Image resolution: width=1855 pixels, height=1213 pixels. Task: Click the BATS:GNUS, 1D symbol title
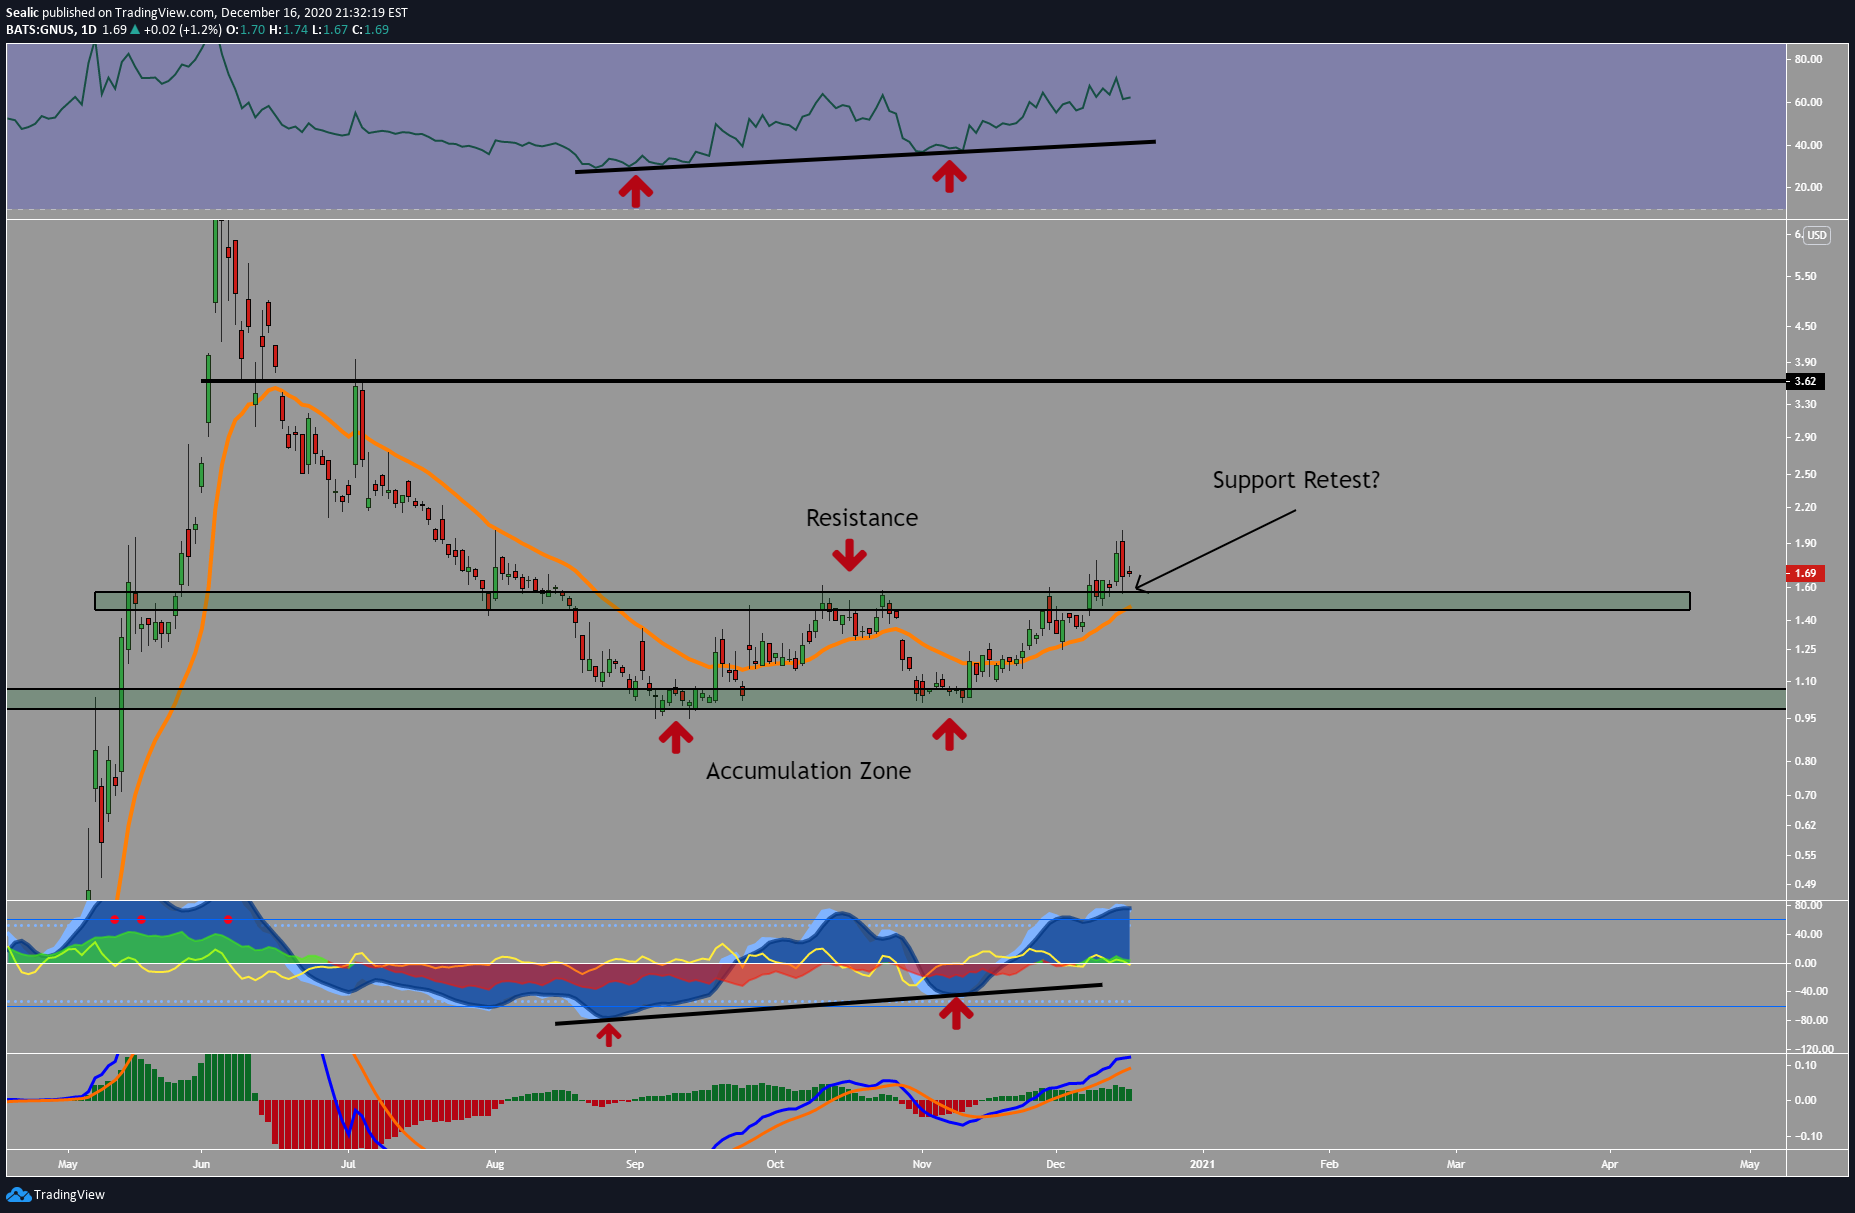coord(51,29)
